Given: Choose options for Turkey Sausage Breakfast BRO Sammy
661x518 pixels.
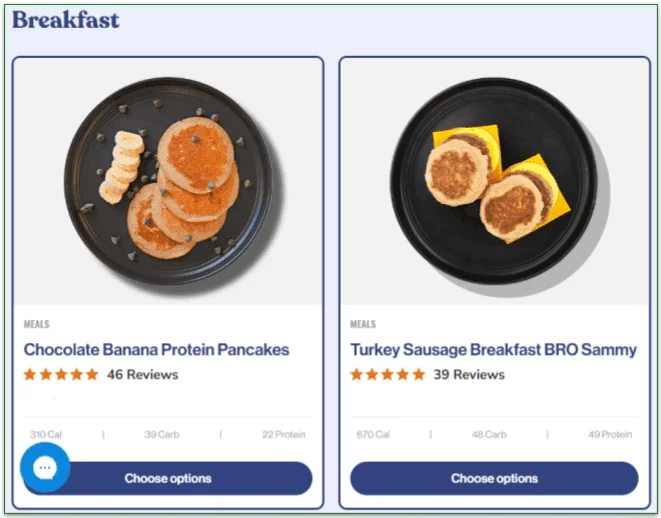Looking at the screenshot, I should [x=494, y=478].
